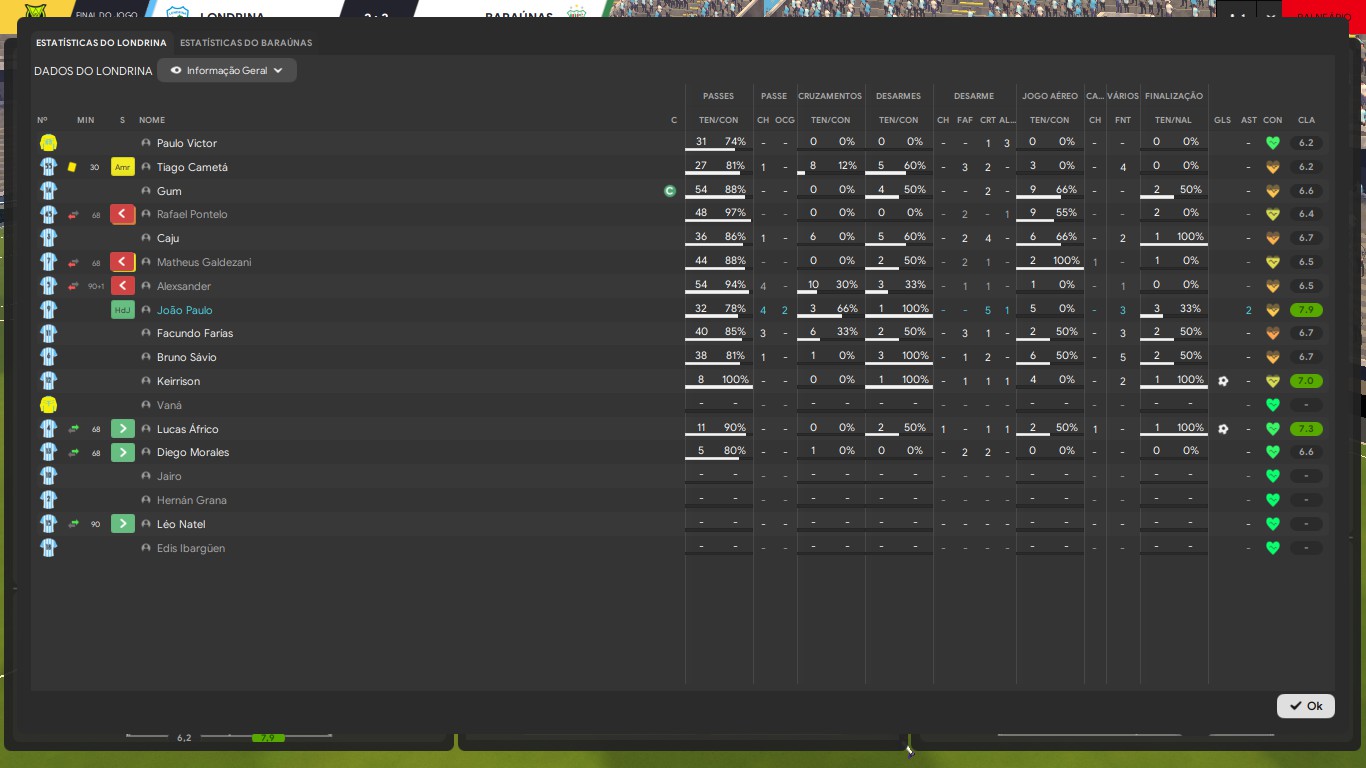Sort by the DESARMES column header
Image resolution: width=1366 pixels, height=768 pixels.
click(898, 96)
